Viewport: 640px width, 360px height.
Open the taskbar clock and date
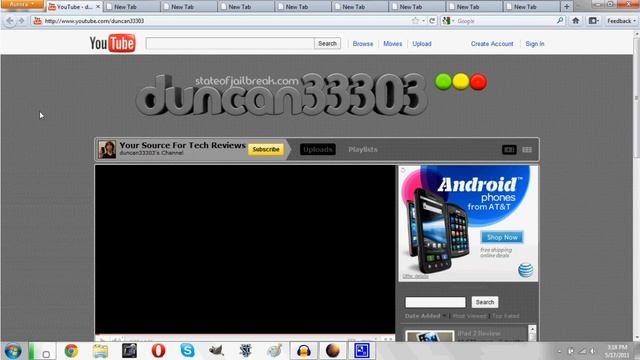617,351
